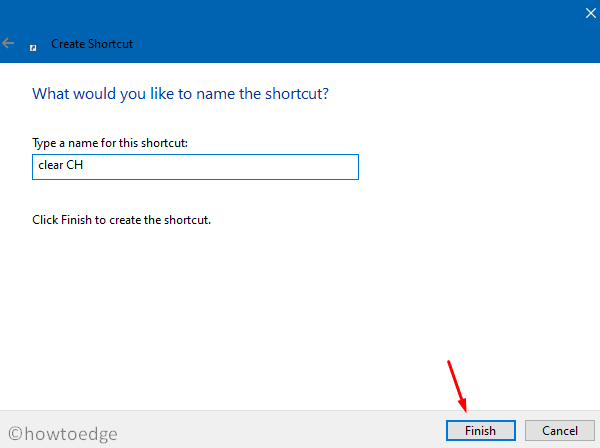This screenshot has width=600, height=448.
Task: Click text 'Click Finish to create the shortcut.'
Action: [121, 220]
